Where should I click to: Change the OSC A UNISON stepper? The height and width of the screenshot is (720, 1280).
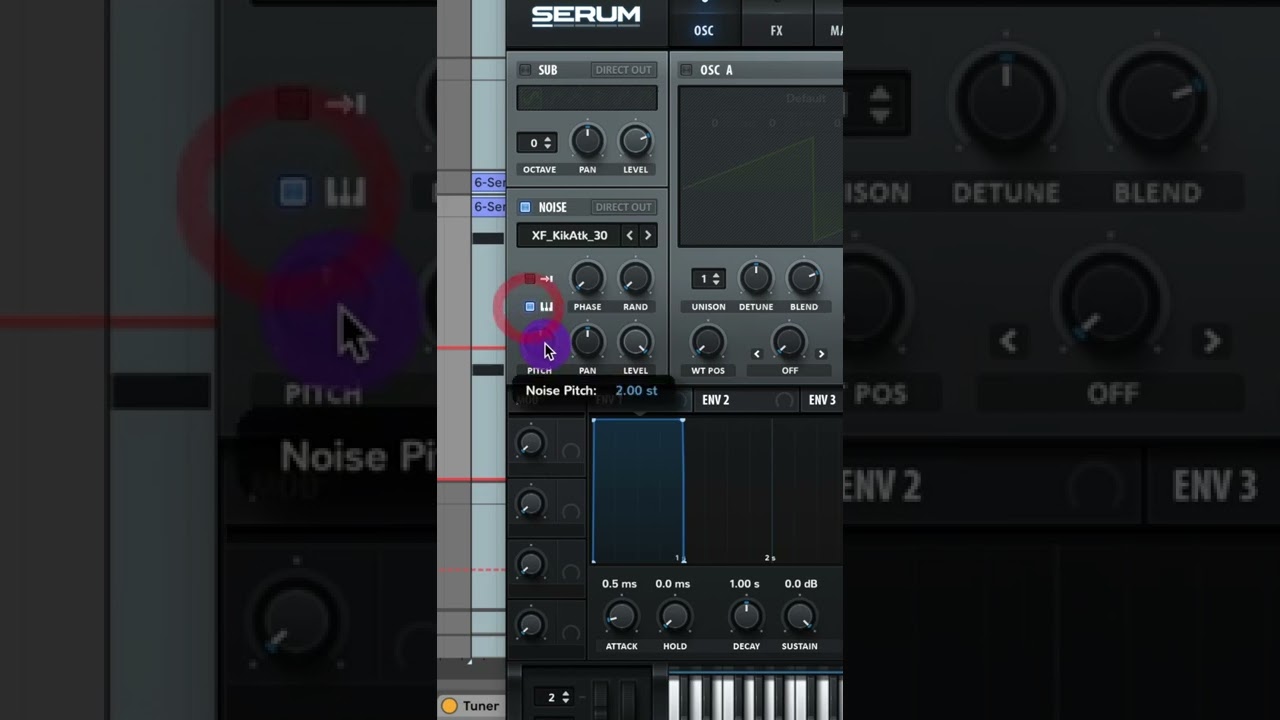tap(708, 279)
